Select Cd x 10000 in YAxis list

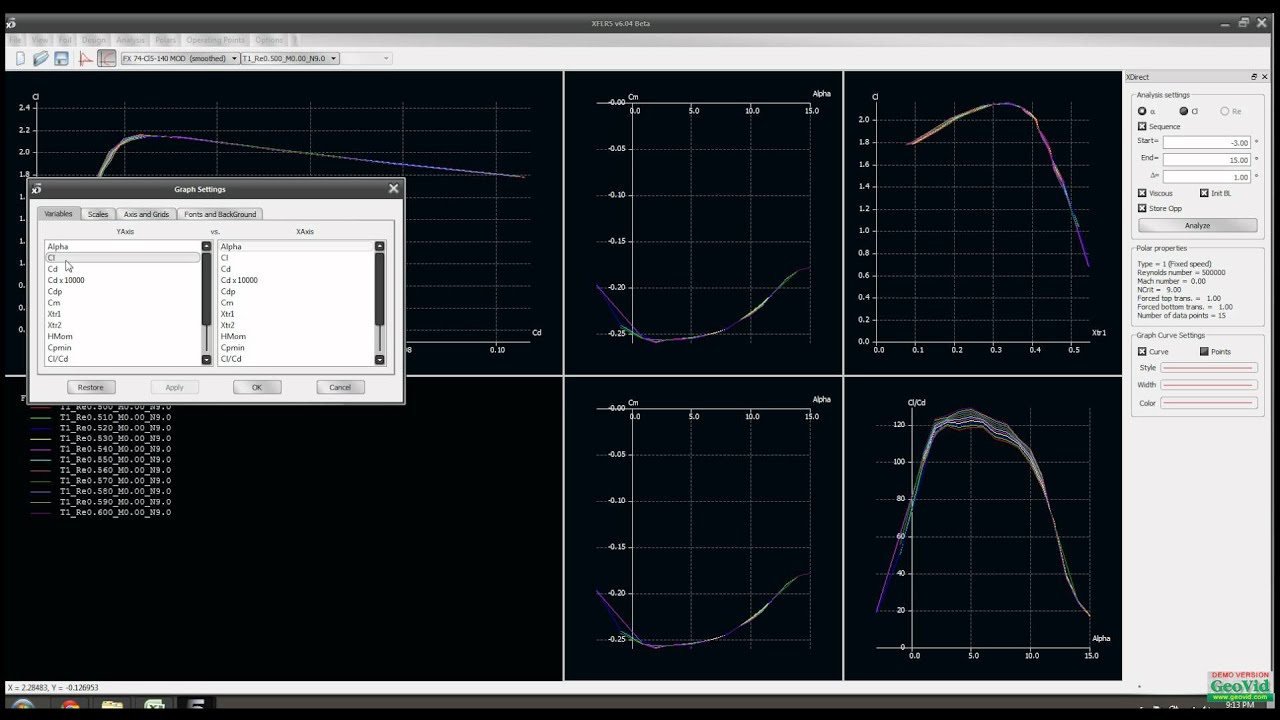[x=122, y=280]
